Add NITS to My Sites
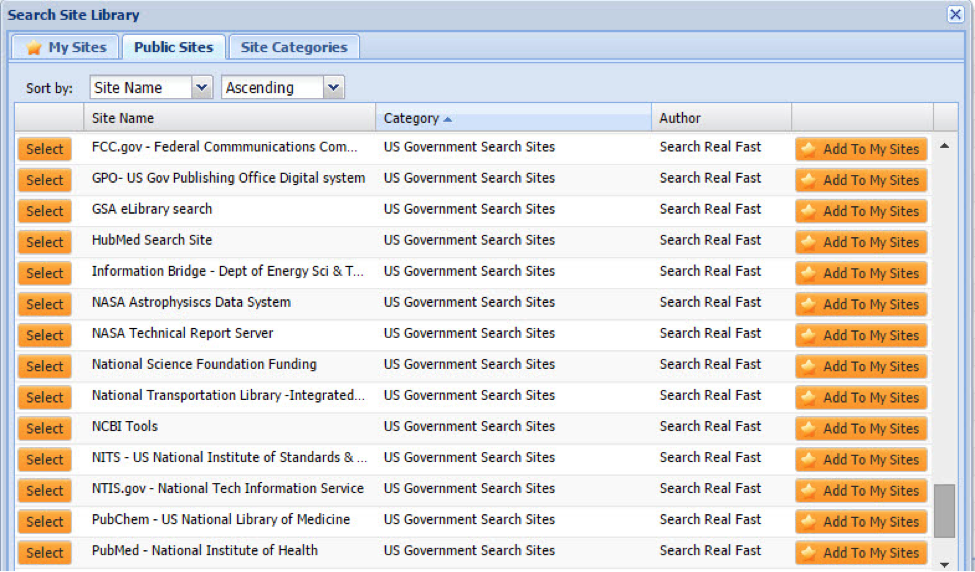The image size is (975, 572). [x=861, y=460]
